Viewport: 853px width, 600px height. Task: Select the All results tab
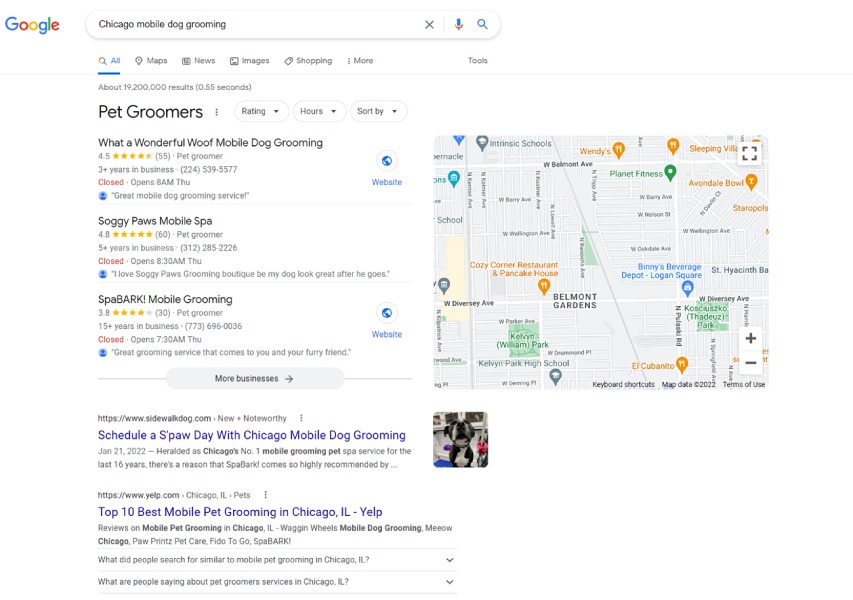(x=109, y=61)
